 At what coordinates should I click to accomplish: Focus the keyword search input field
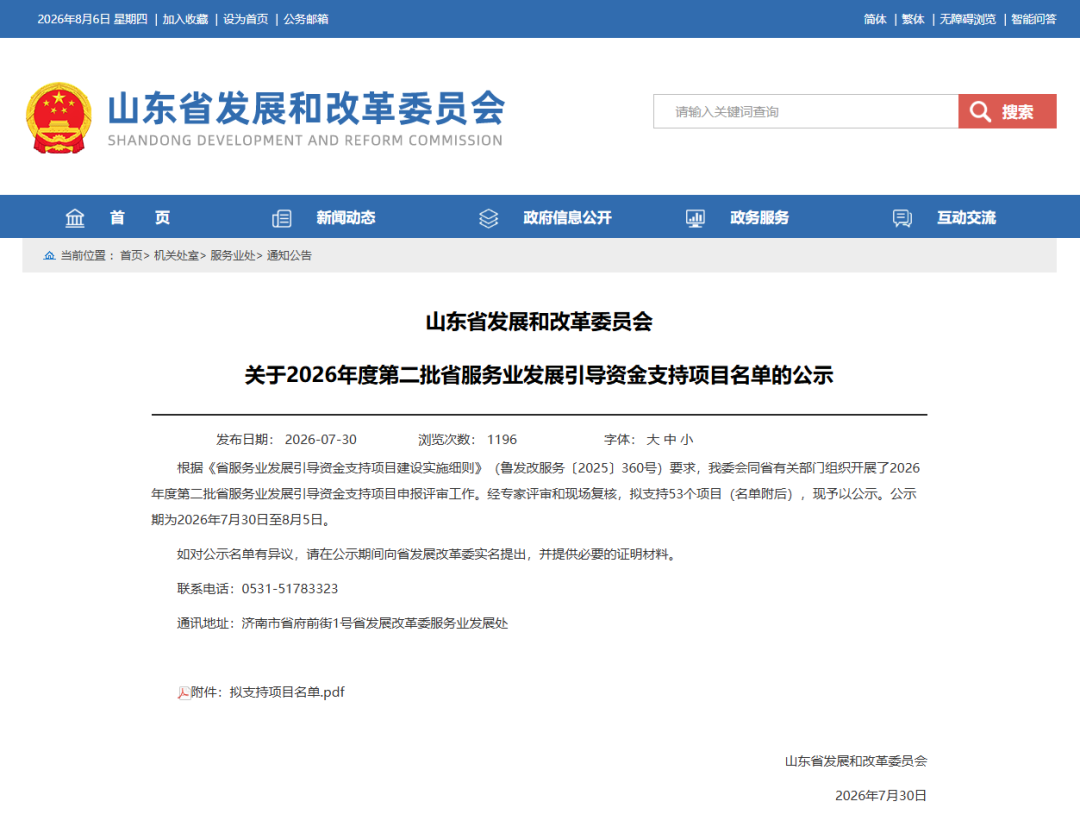[x=806, y=112]
